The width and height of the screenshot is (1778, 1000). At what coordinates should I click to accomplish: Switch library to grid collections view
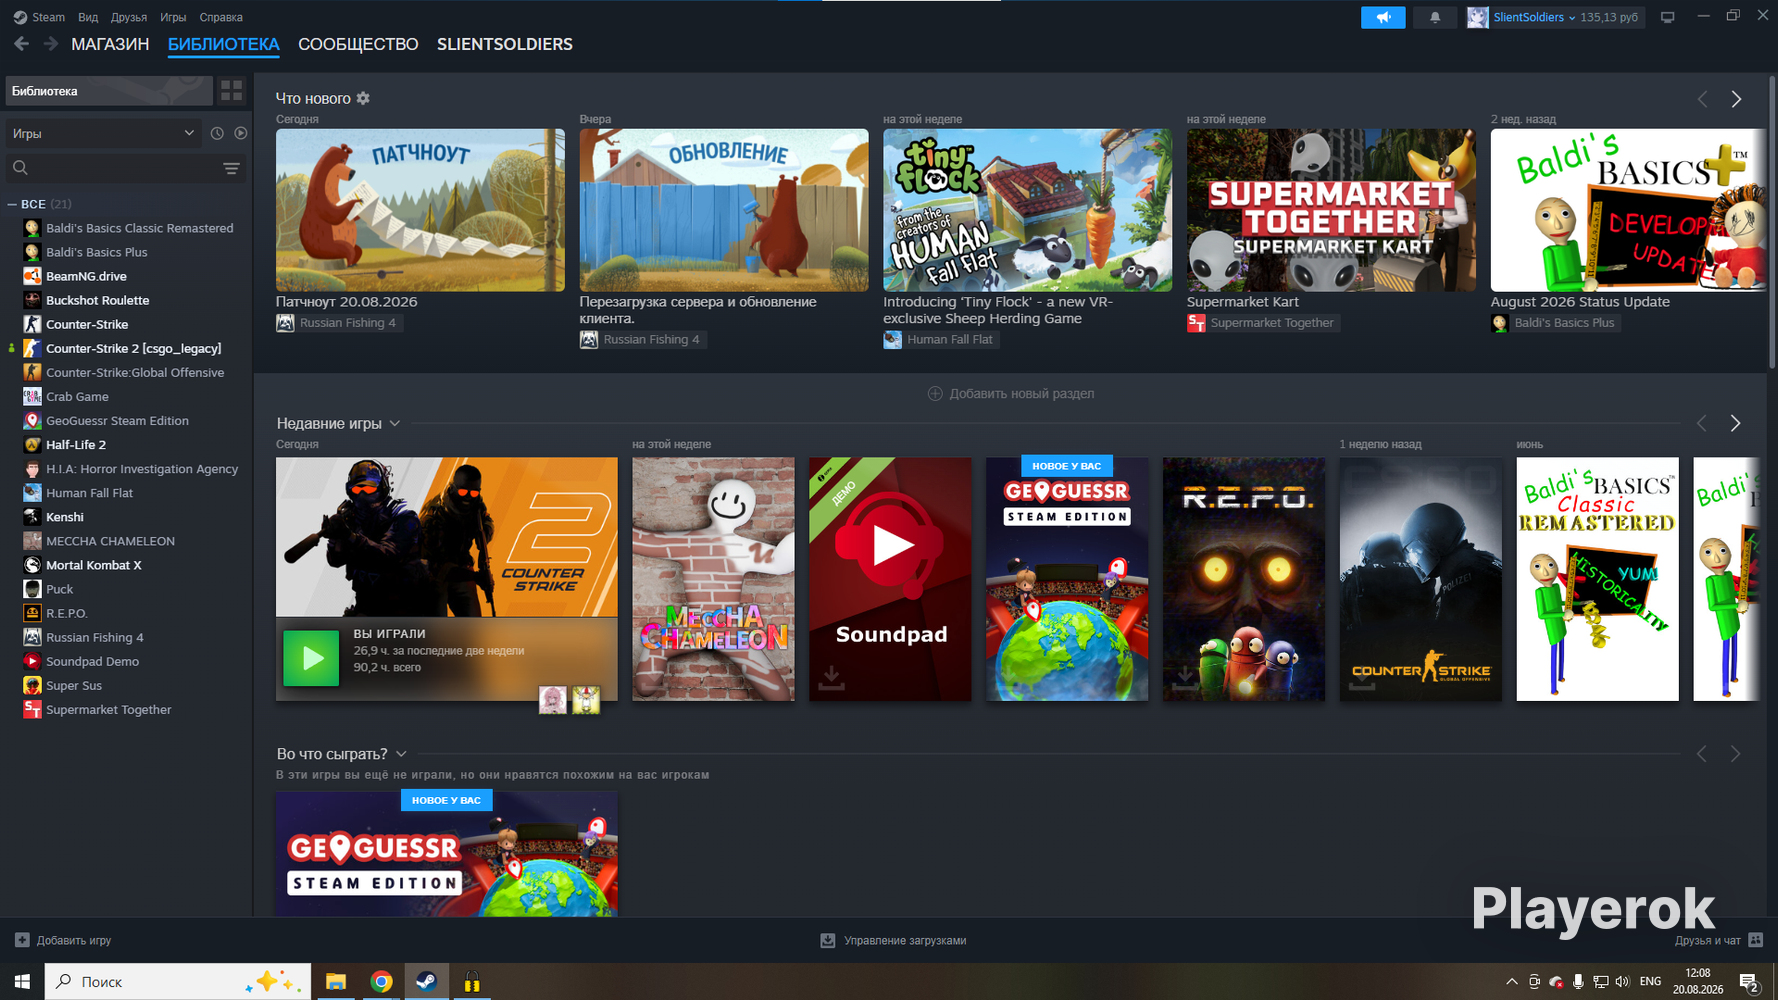[x=232, y=91]
